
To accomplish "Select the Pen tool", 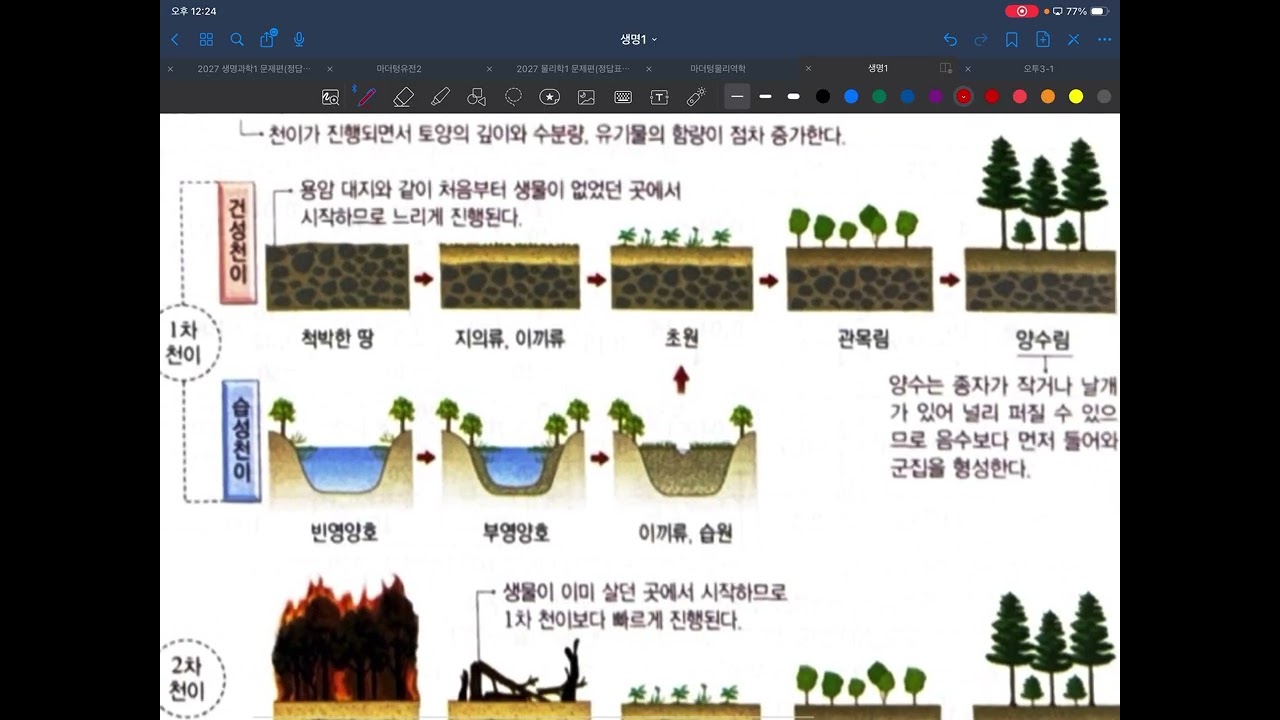I will [x=367, y=97].
